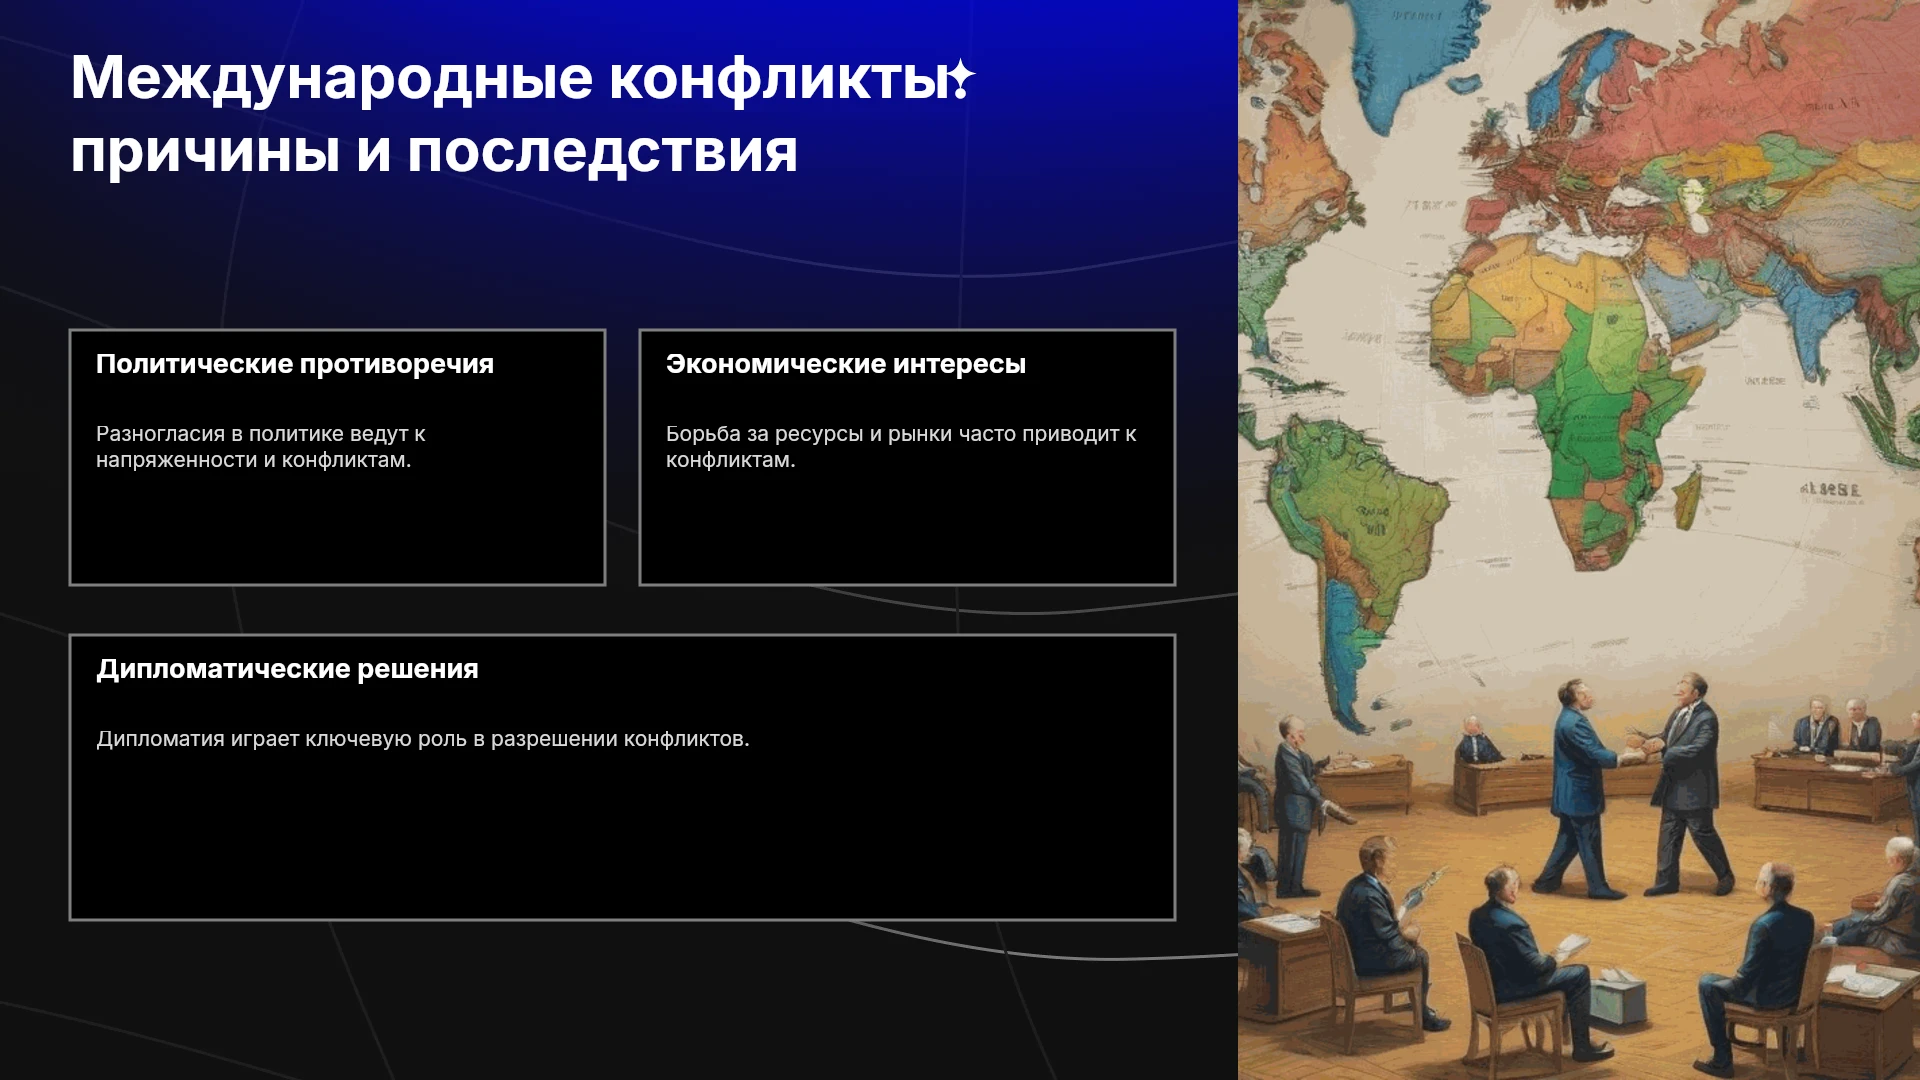The image size is (1920, 1080).
Task: Click the text 'Разногласия в политике ведут к'
Action: pos(261,434)
